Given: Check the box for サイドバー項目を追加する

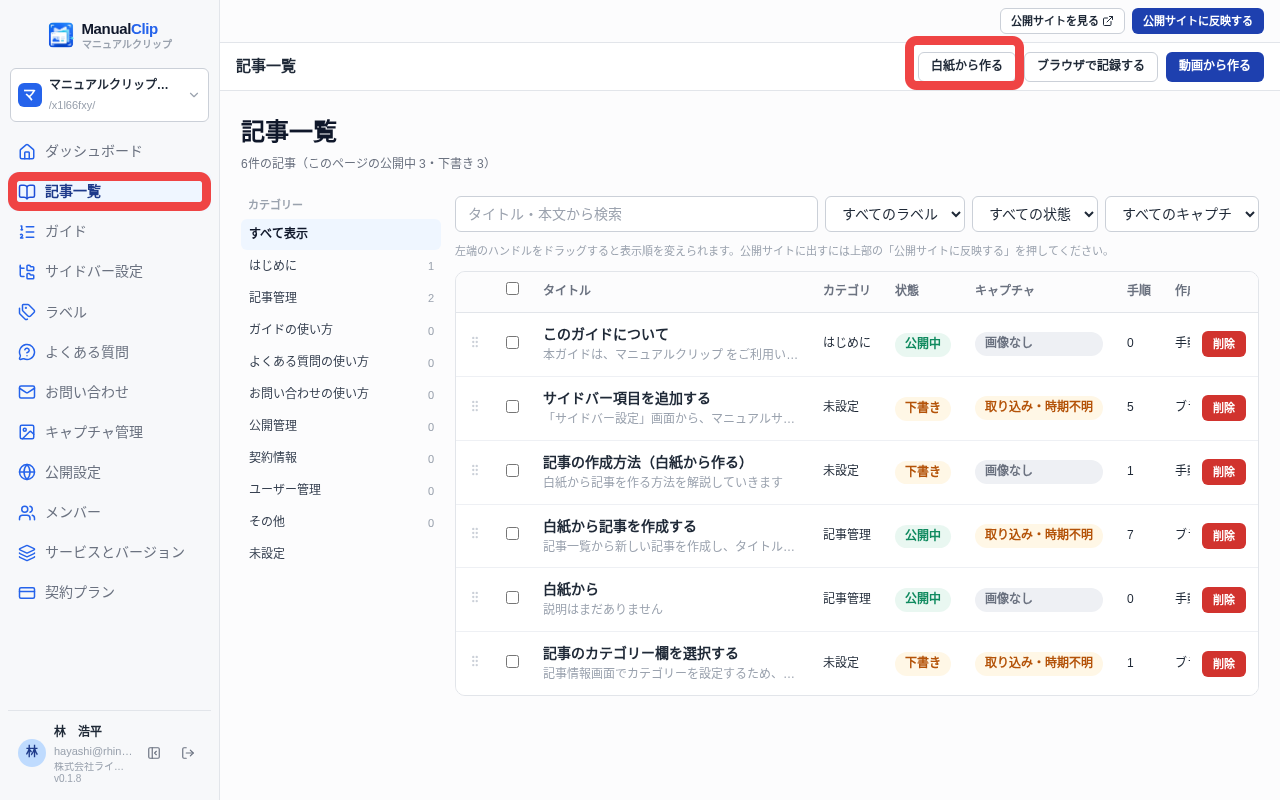Looking at the screenshot, I should (512, 407).
